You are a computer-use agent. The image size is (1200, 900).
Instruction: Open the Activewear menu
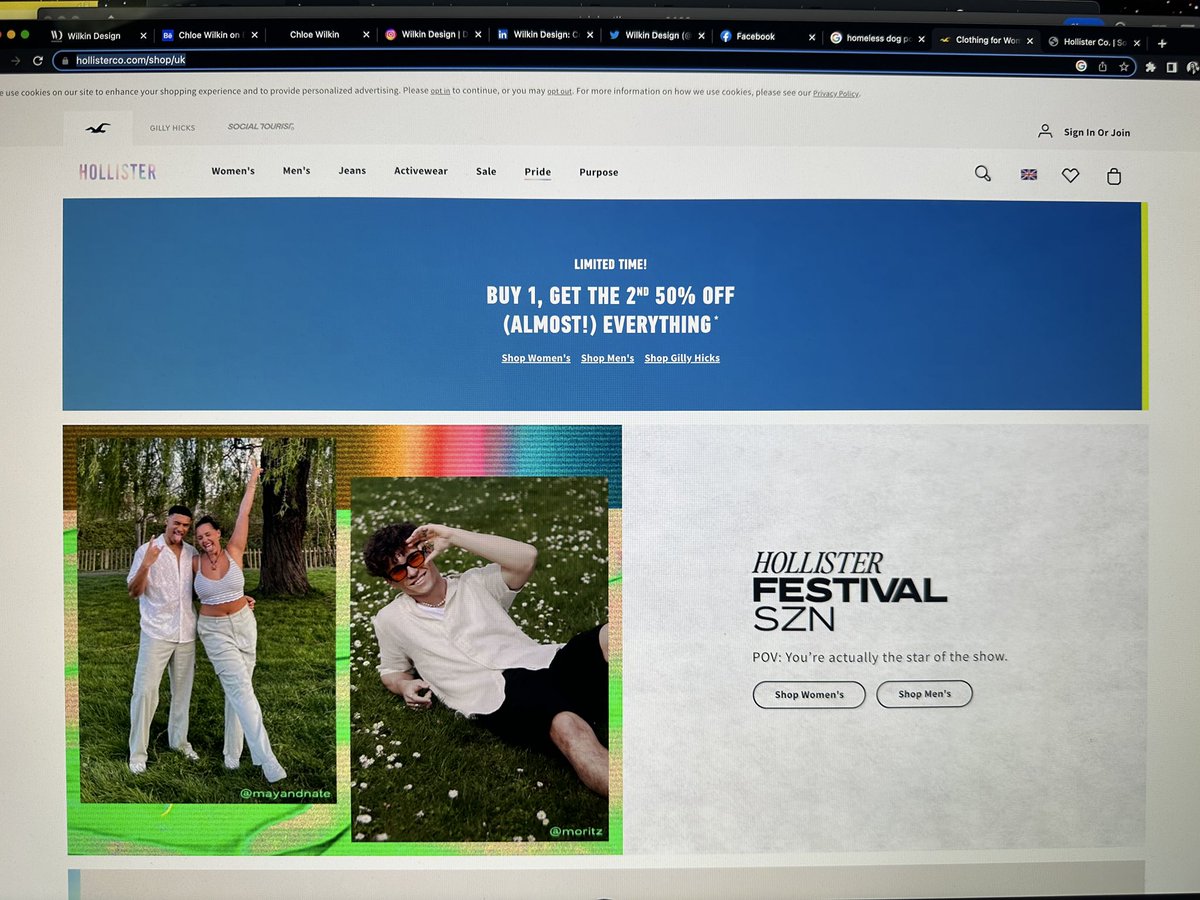point(421,171)
